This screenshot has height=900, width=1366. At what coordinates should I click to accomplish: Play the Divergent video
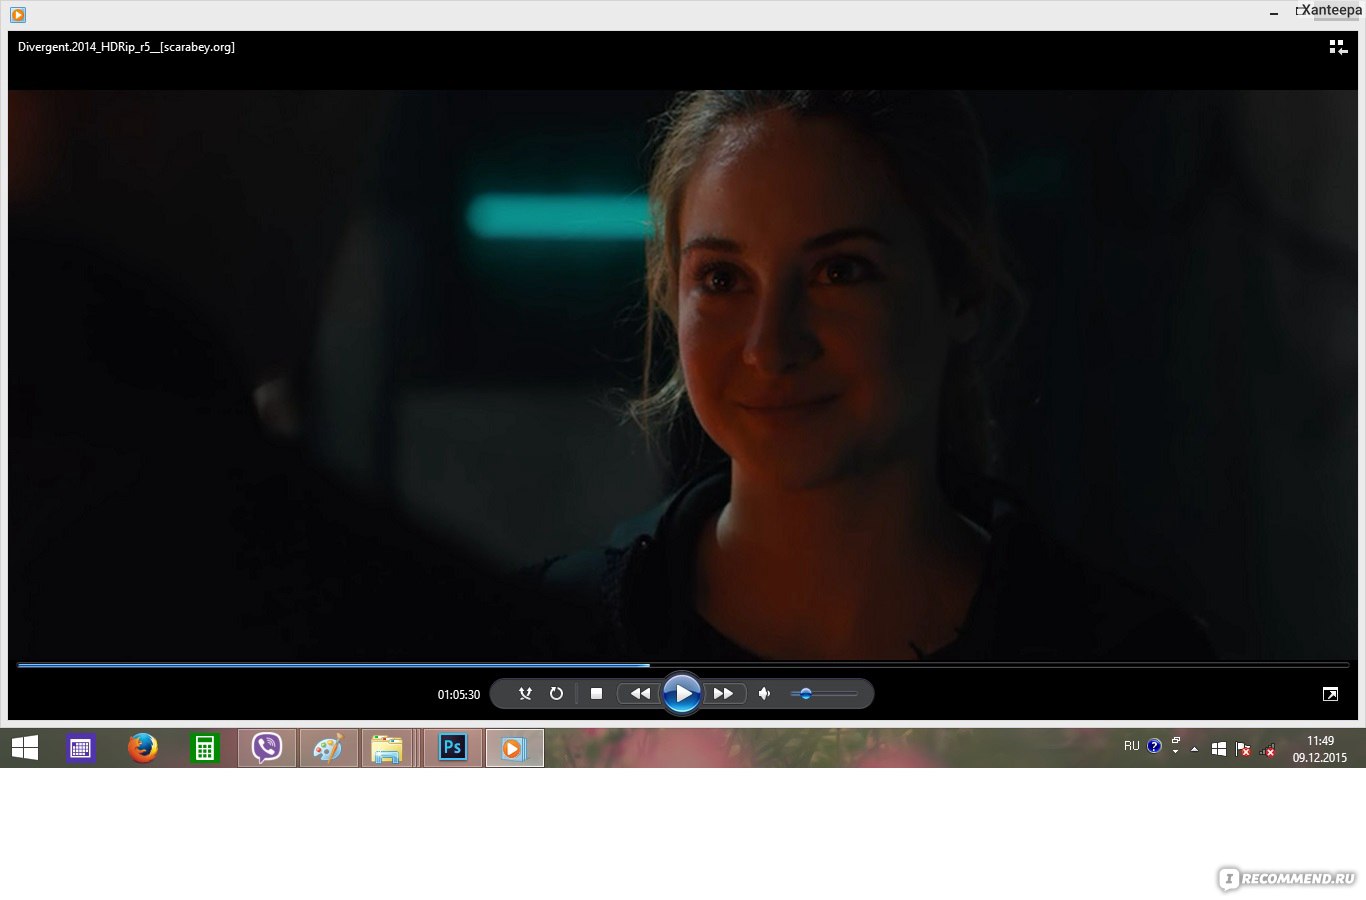(682, 693)
